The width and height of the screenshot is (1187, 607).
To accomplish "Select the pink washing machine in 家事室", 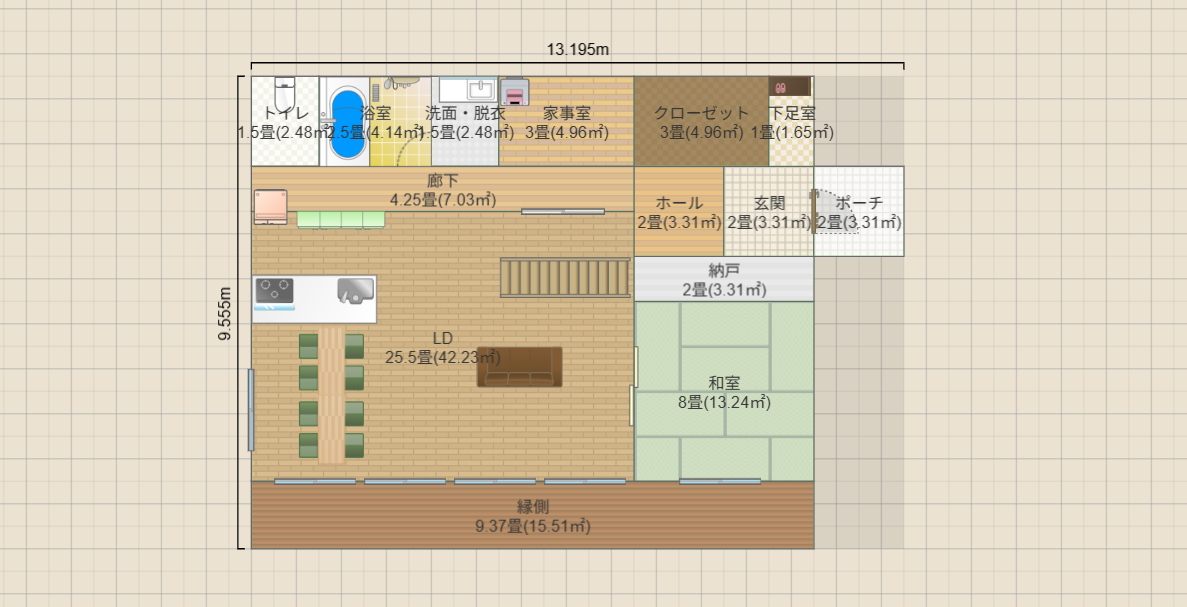I will [515, 93].
